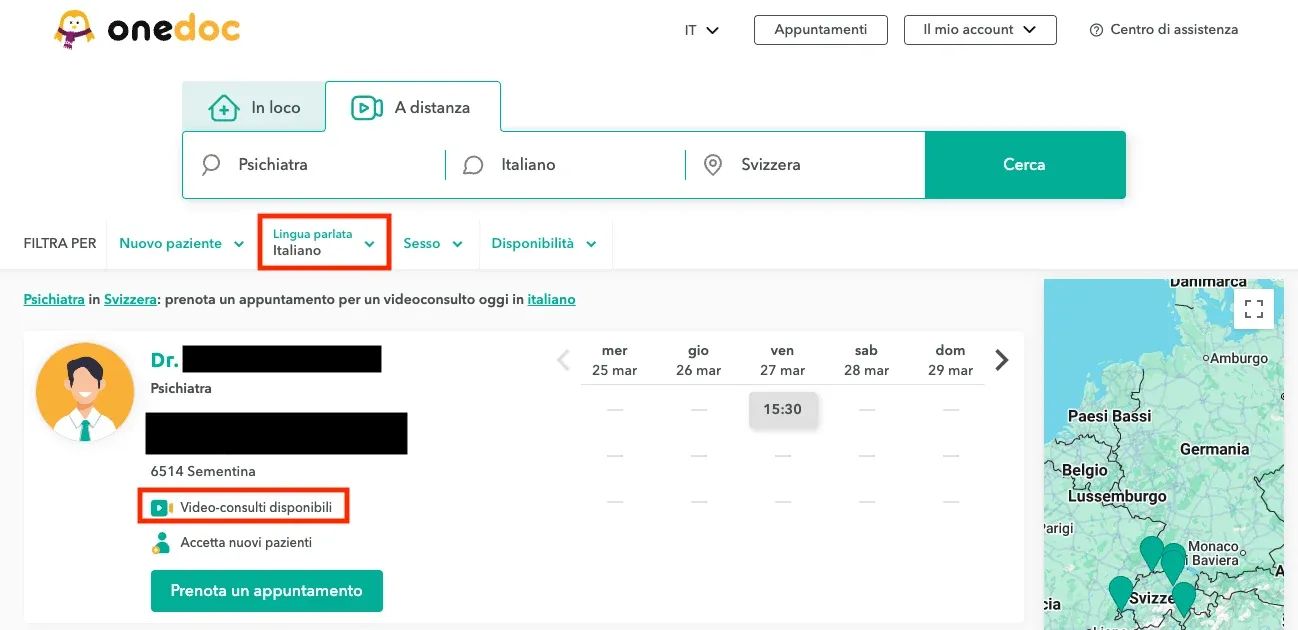This screenshot has height=630, width=1298.
Task: Click the ven 27 mar column header
Action: pyautogui.click(x=783, y=361)
